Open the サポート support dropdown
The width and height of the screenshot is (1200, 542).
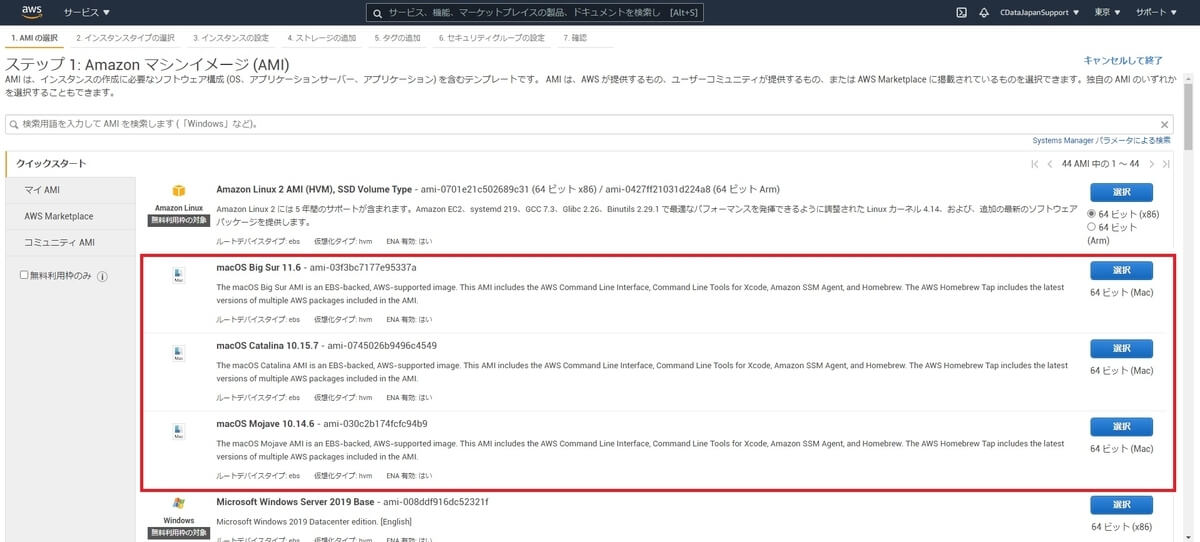coord(1155,13)
